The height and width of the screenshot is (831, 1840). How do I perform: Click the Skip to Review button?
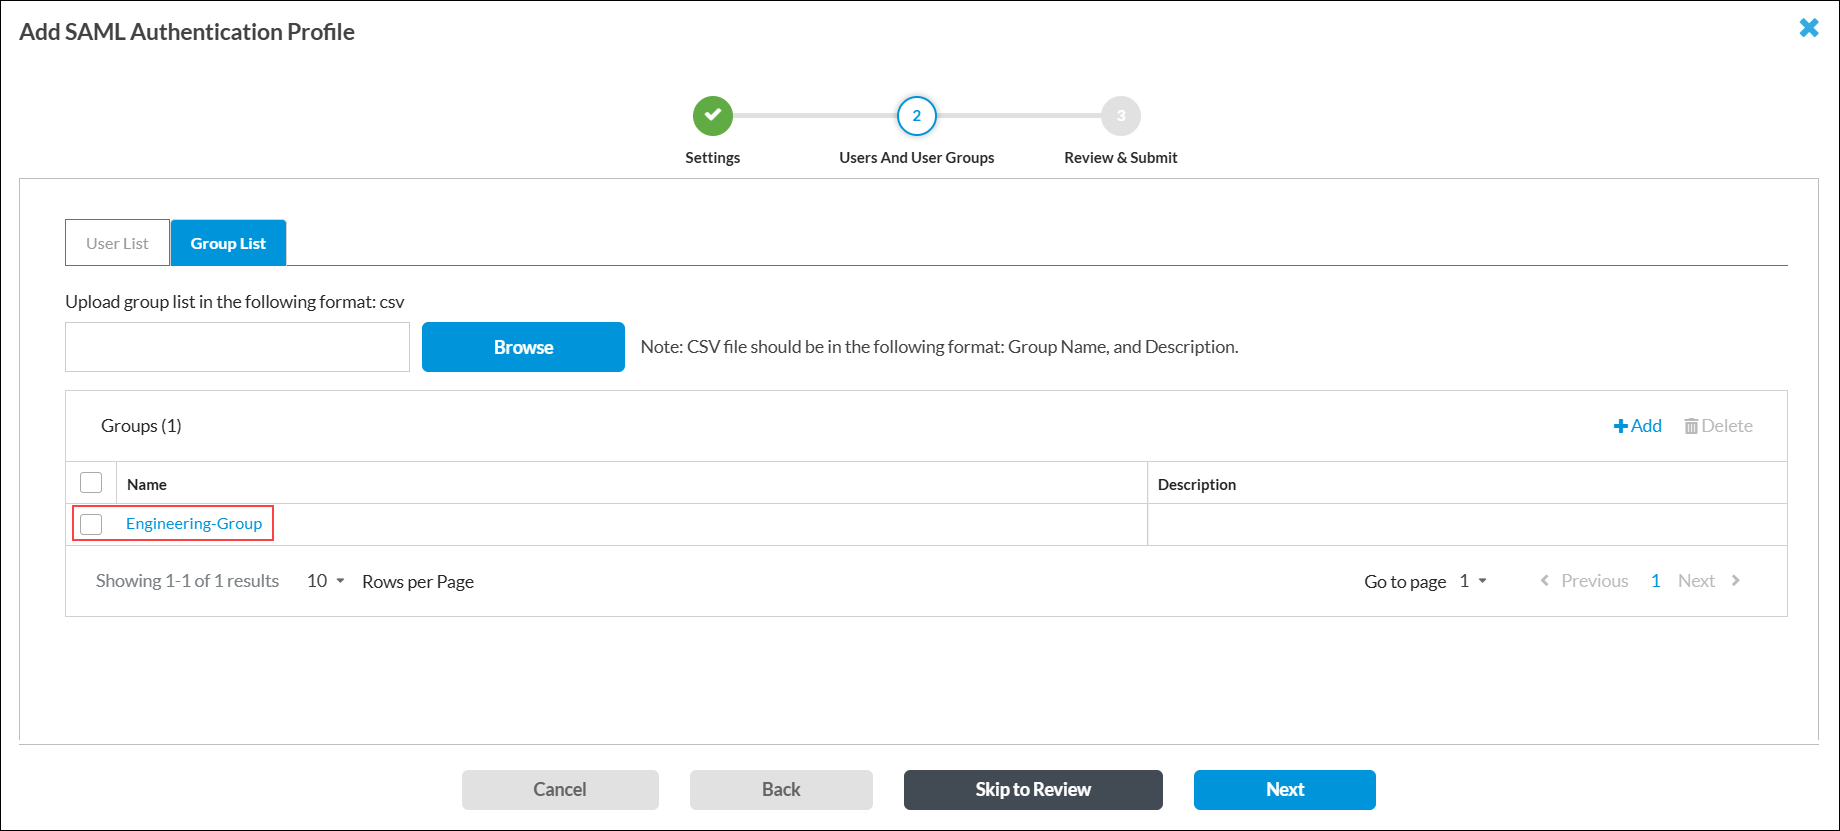click(x=1032, y=790)
